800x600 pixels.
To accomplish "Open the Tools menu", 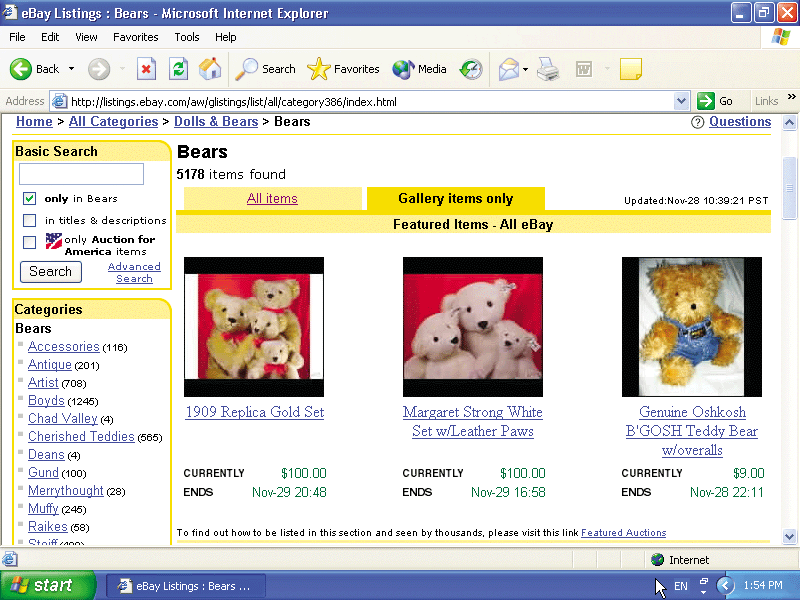I will pyautogui.click(x=187, y=37).
